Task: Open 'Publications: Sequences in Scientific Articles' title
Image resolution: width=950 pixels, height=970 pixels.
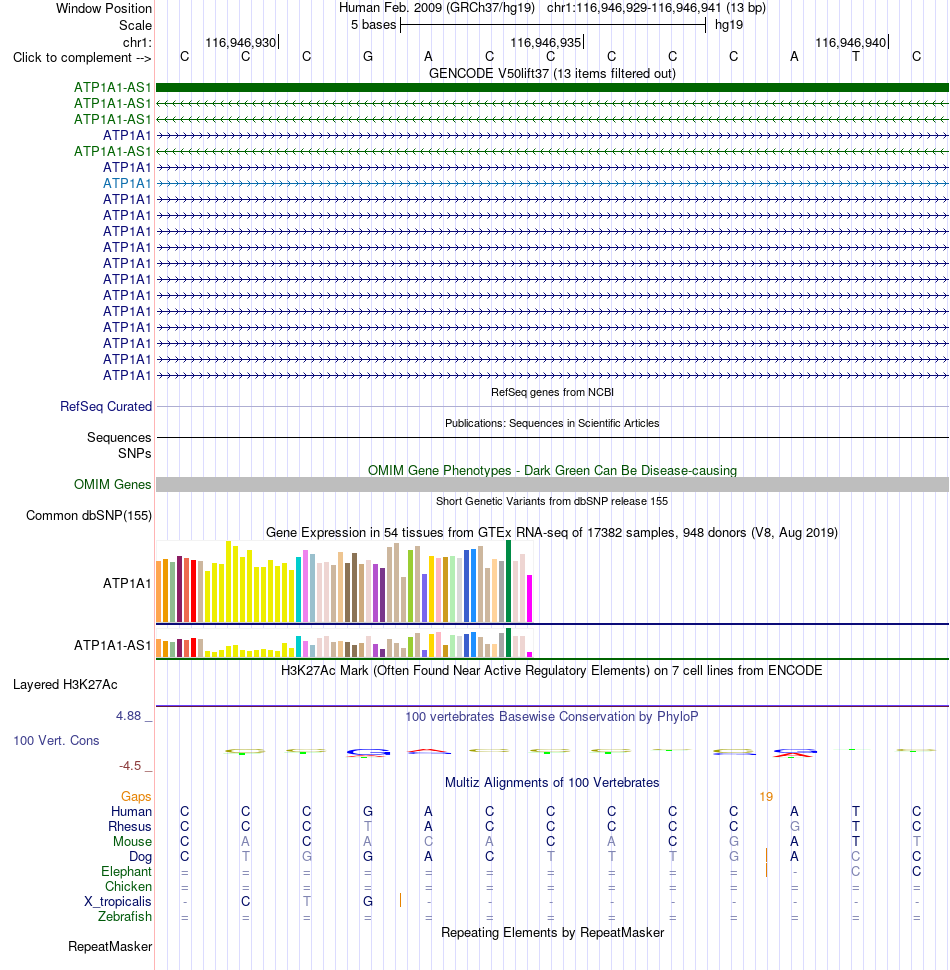Action: [x=552, y=423]
